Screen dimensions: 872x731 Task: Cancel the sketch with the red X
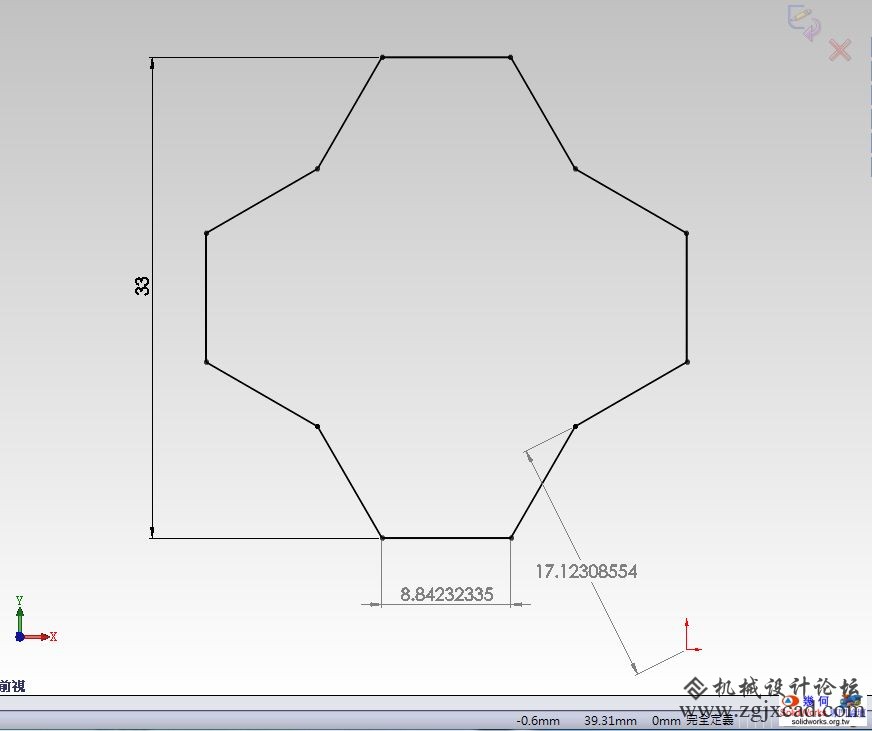[x=840, y=50]
